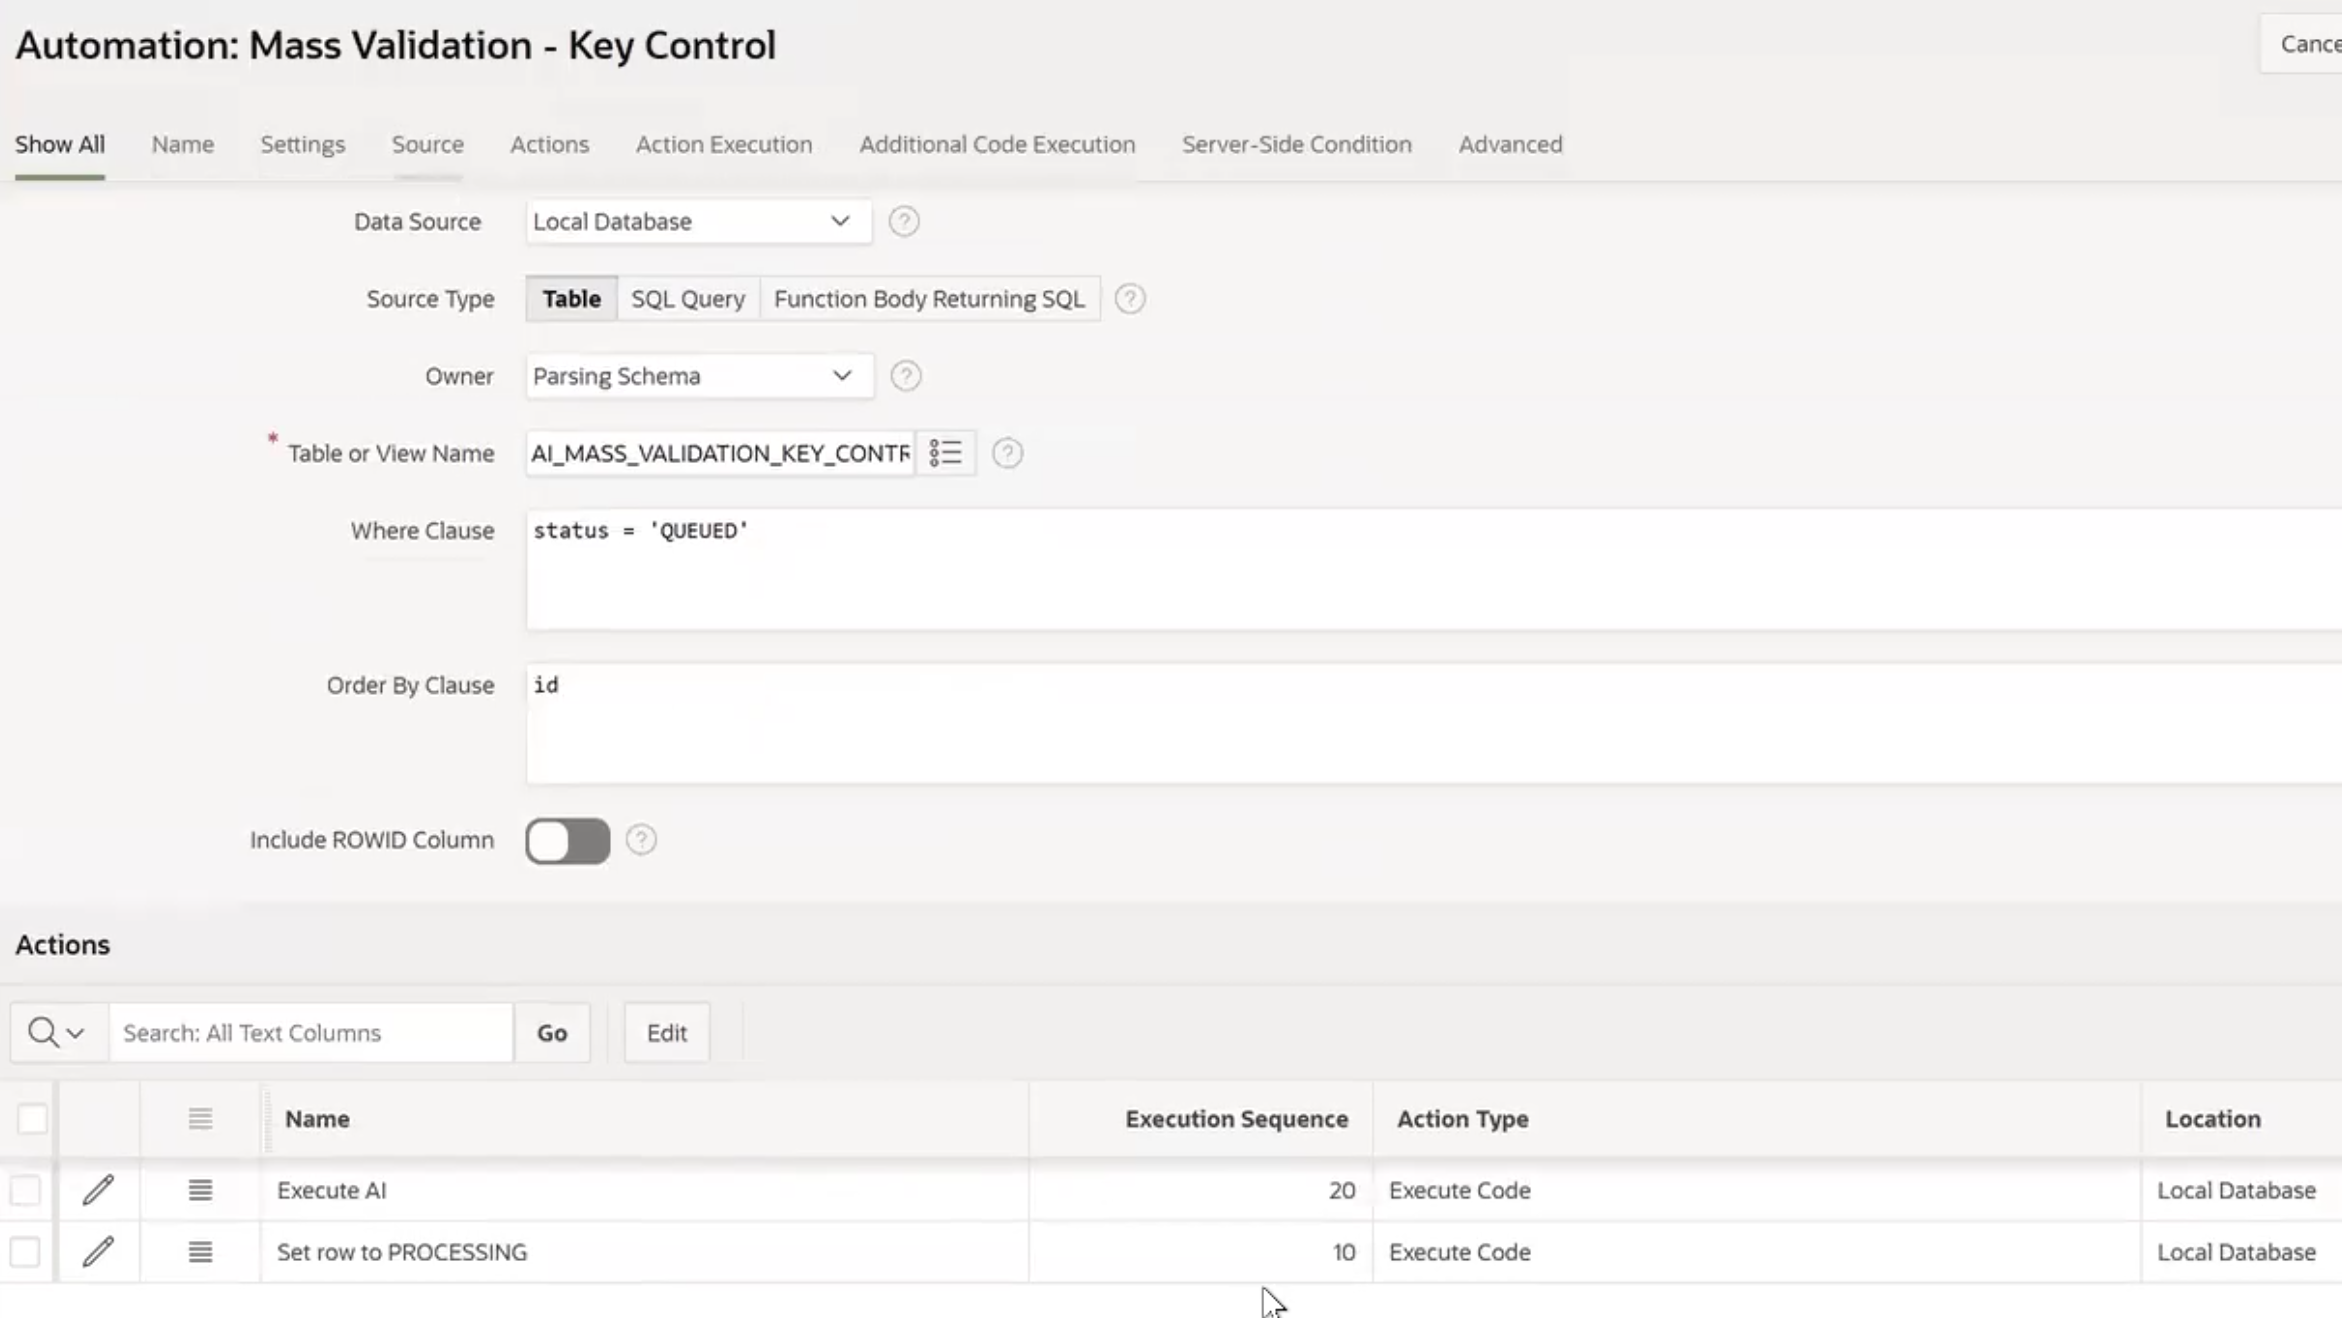Click the Table or View Name list-of-values icon
The height and width of the screenshot is (1318, 2342).
pyautogui.click(x=945, y=453)
